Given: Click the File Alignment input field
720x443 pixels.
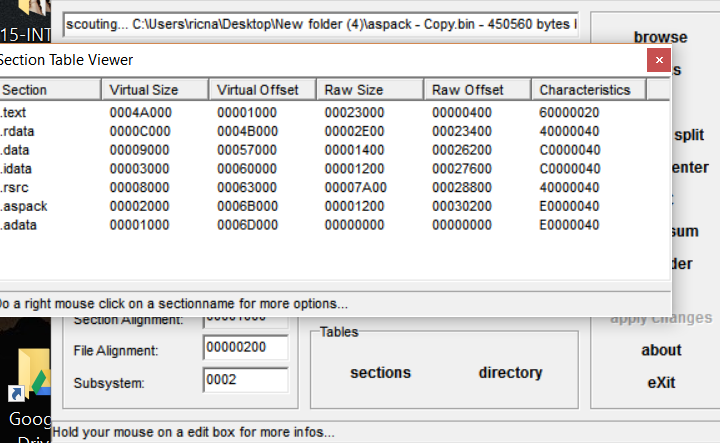Looking at the screenshot, I should click(245, 349).
